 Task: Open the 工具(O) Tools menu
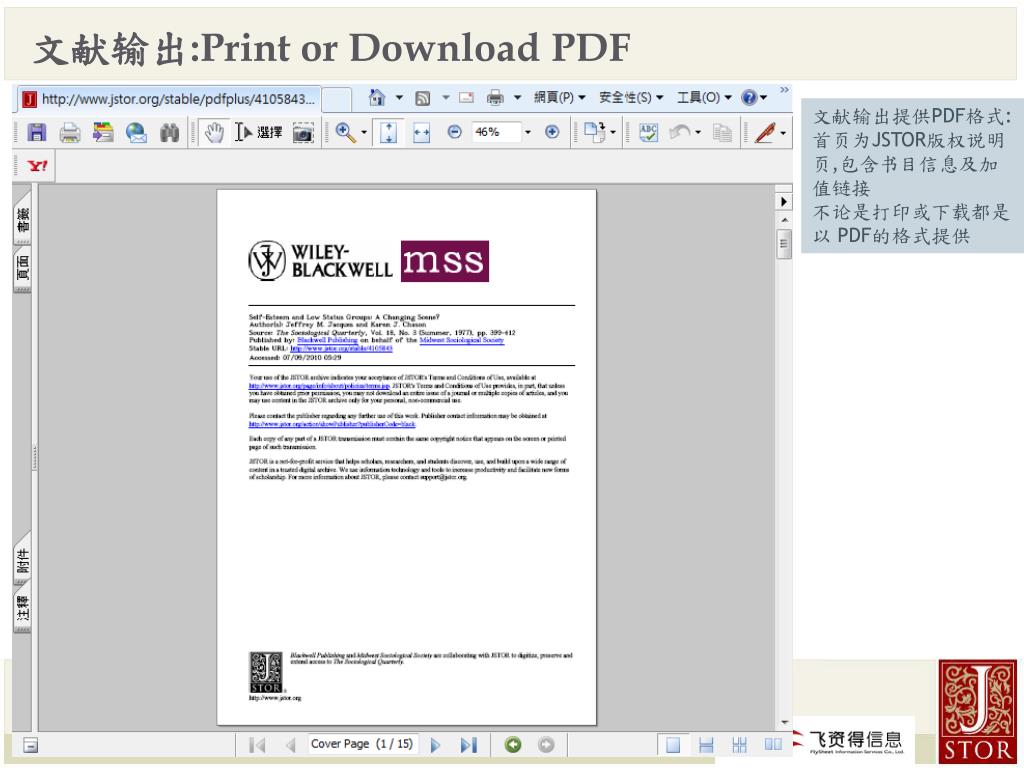[x=704, y=97]
